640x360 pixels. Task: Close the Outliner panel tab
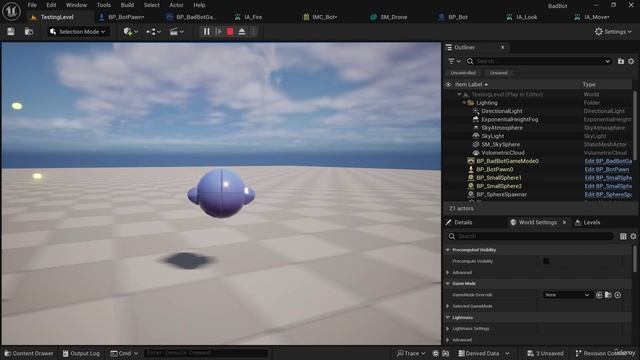click(x=502, y=47)
